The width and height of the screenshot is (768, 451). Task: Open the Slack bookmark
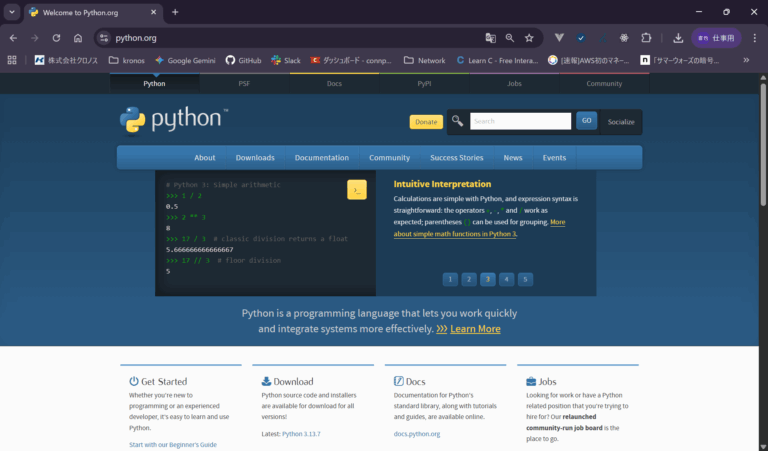coord(286,60)
